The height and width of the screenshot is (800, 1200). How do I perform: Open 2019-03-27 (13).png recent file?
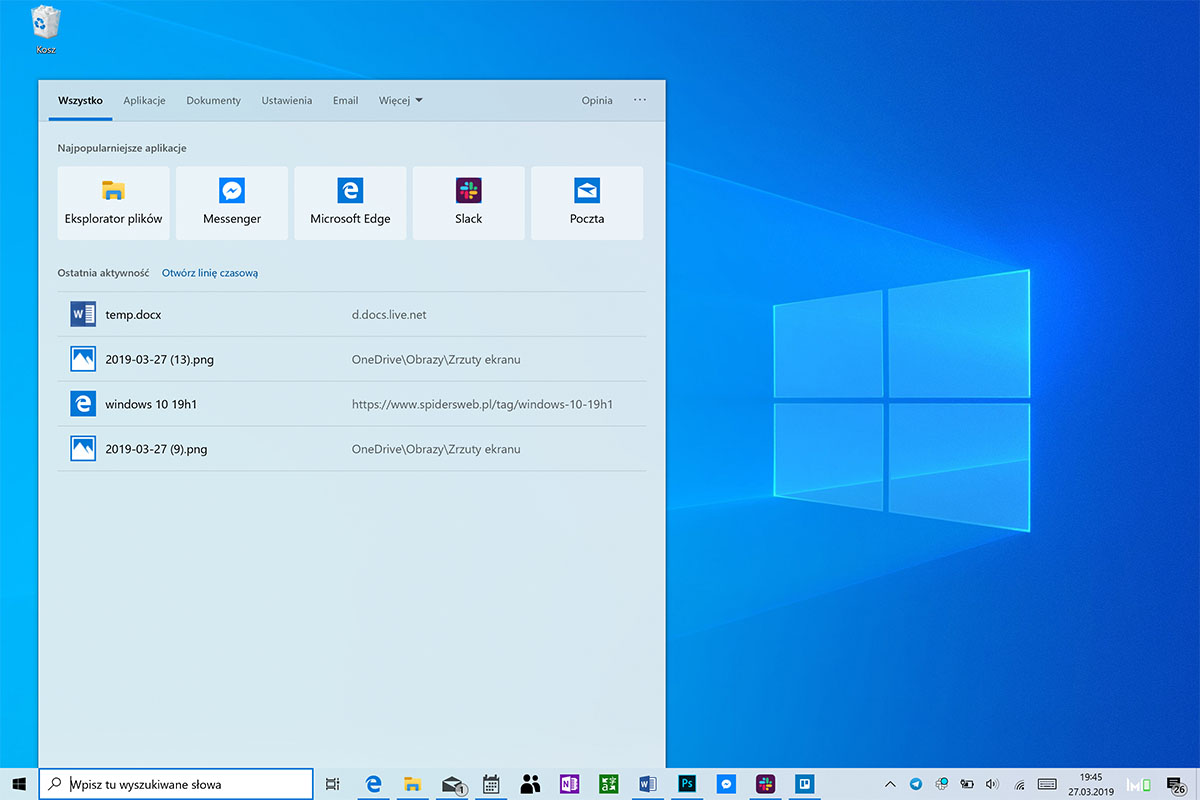pos(351,359)
